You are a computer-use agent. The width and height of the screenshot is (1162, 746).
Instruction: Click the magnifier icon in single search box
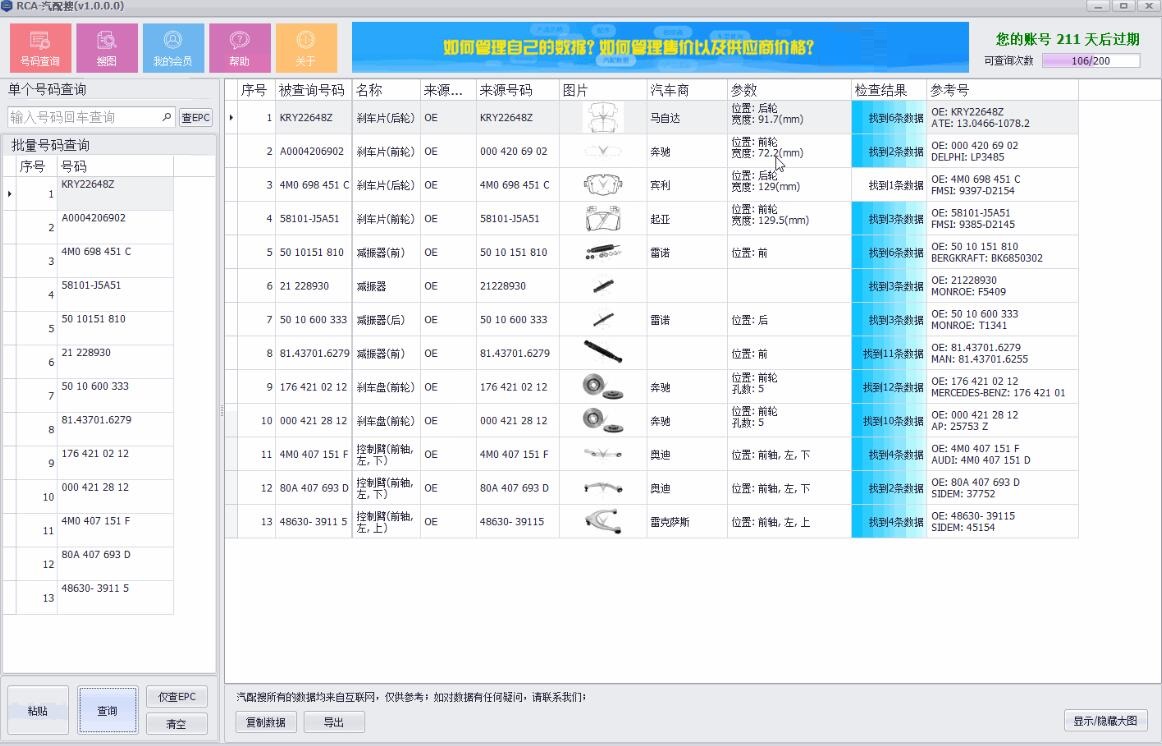pos(166,117)
